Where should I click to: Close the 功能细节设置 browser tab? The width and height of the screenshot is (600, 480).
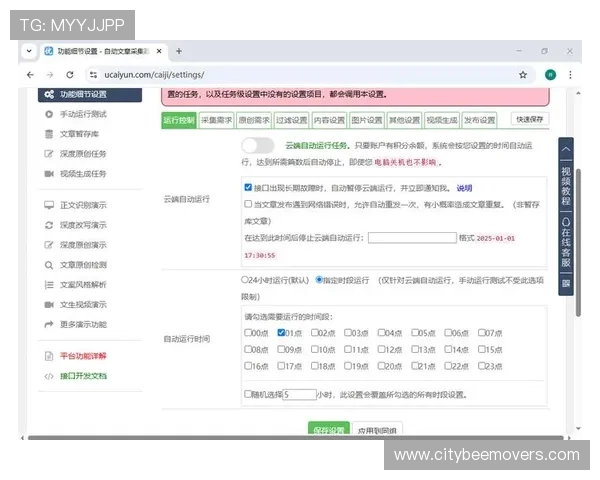point(159,51)
